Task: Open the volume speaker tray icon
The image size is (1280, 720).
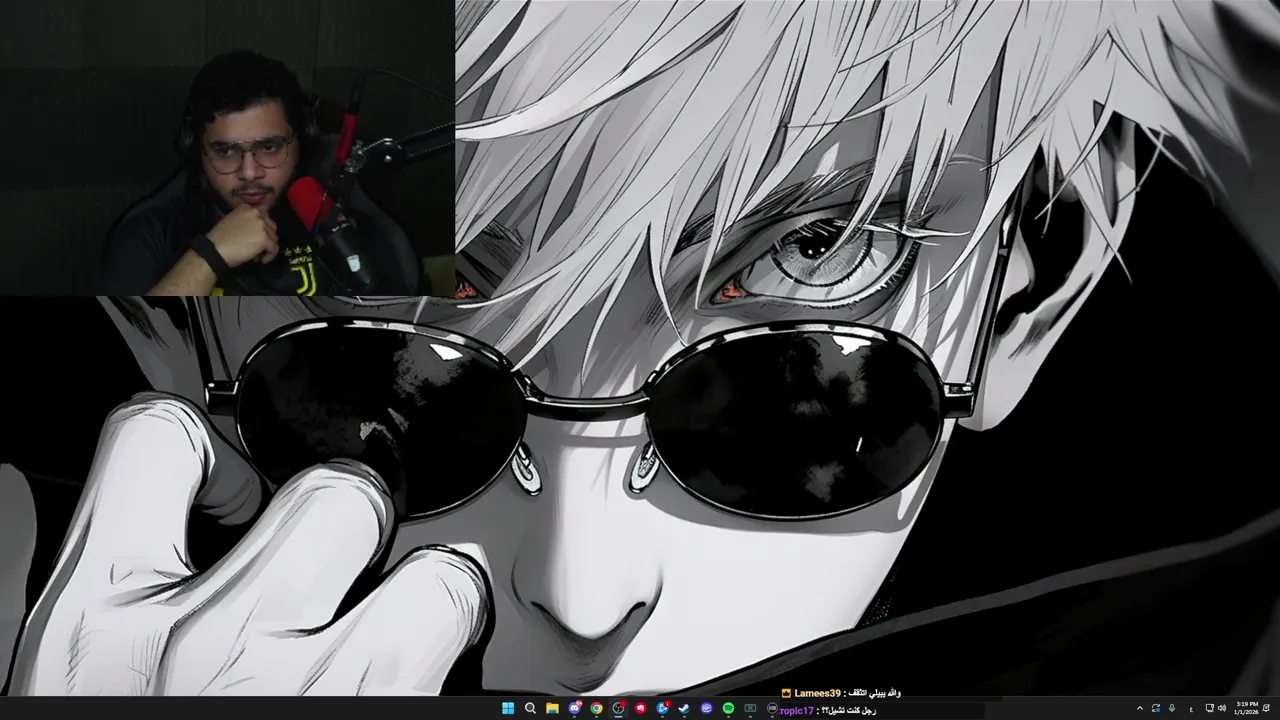Action: (x=1222, y=708)
